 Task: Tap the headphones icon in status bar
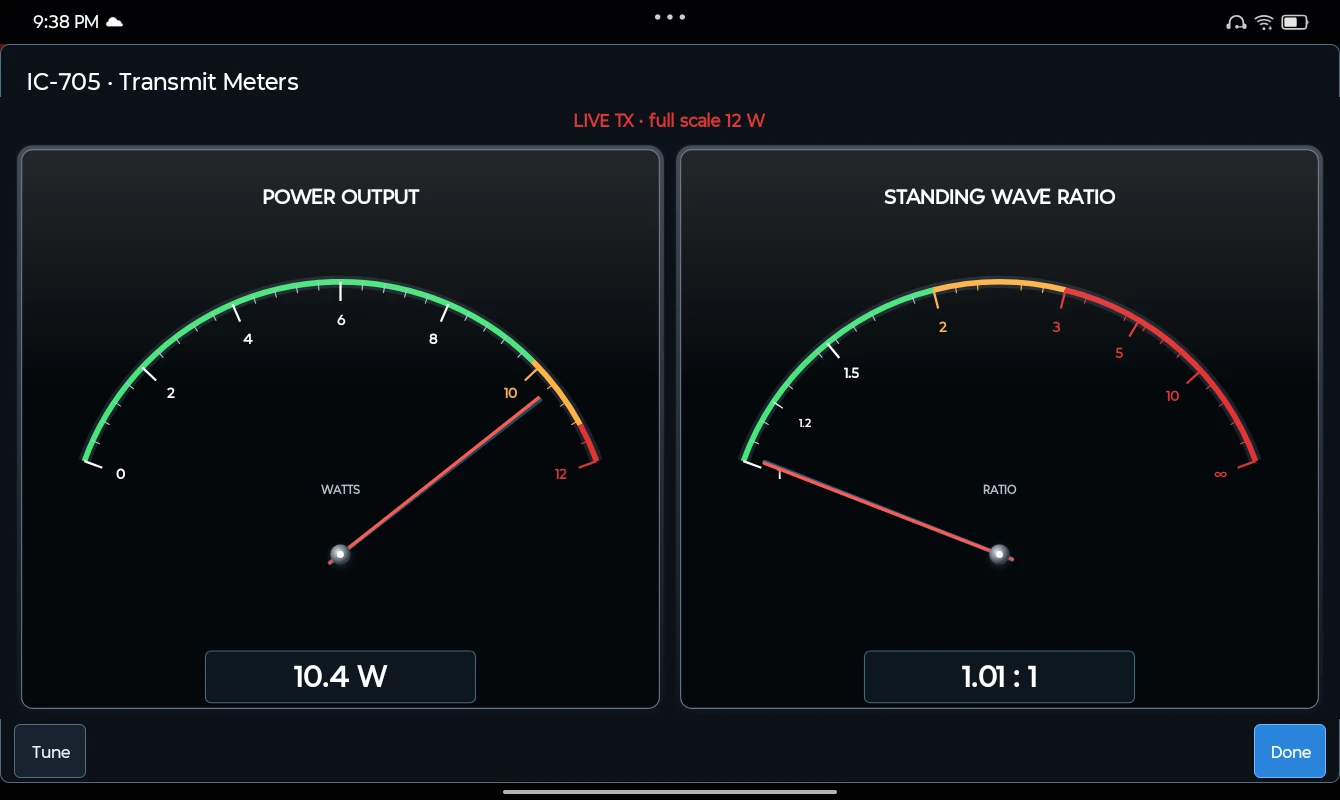1236,22
